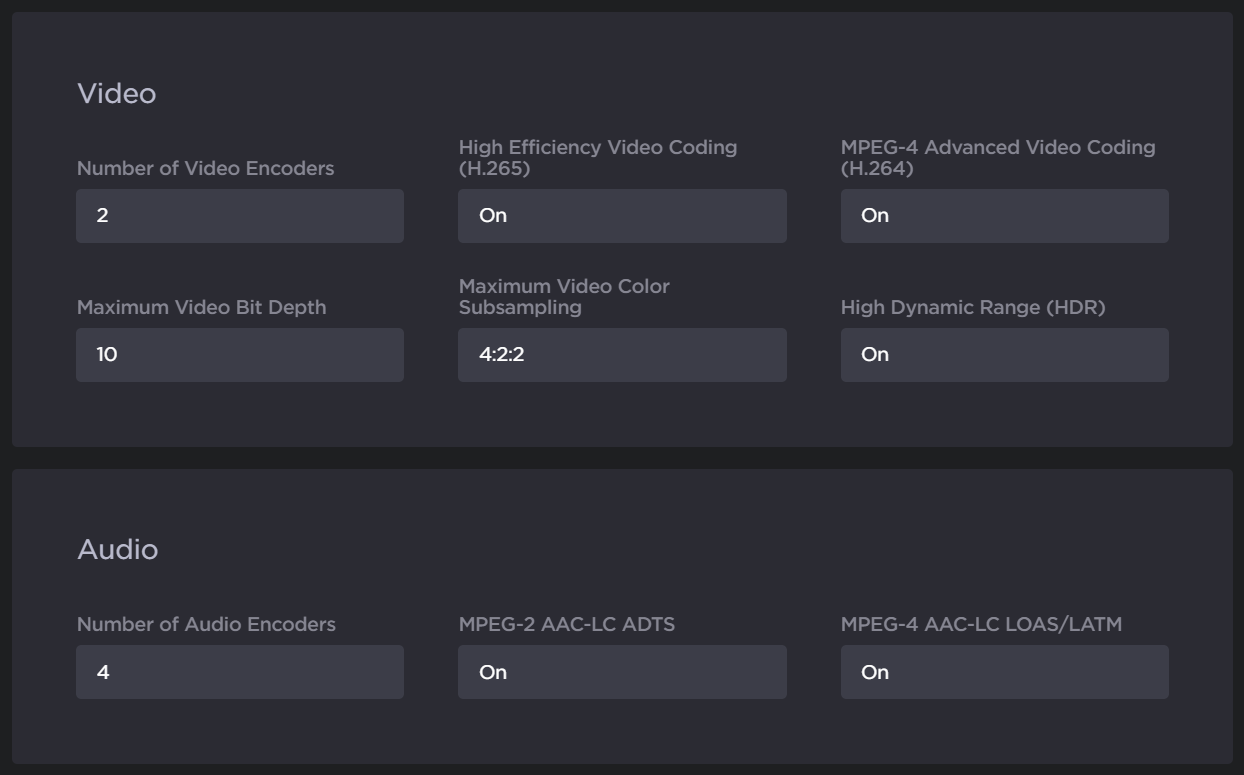
Task: Select the High Dynamic Range value field
Action: (1004, 355)
